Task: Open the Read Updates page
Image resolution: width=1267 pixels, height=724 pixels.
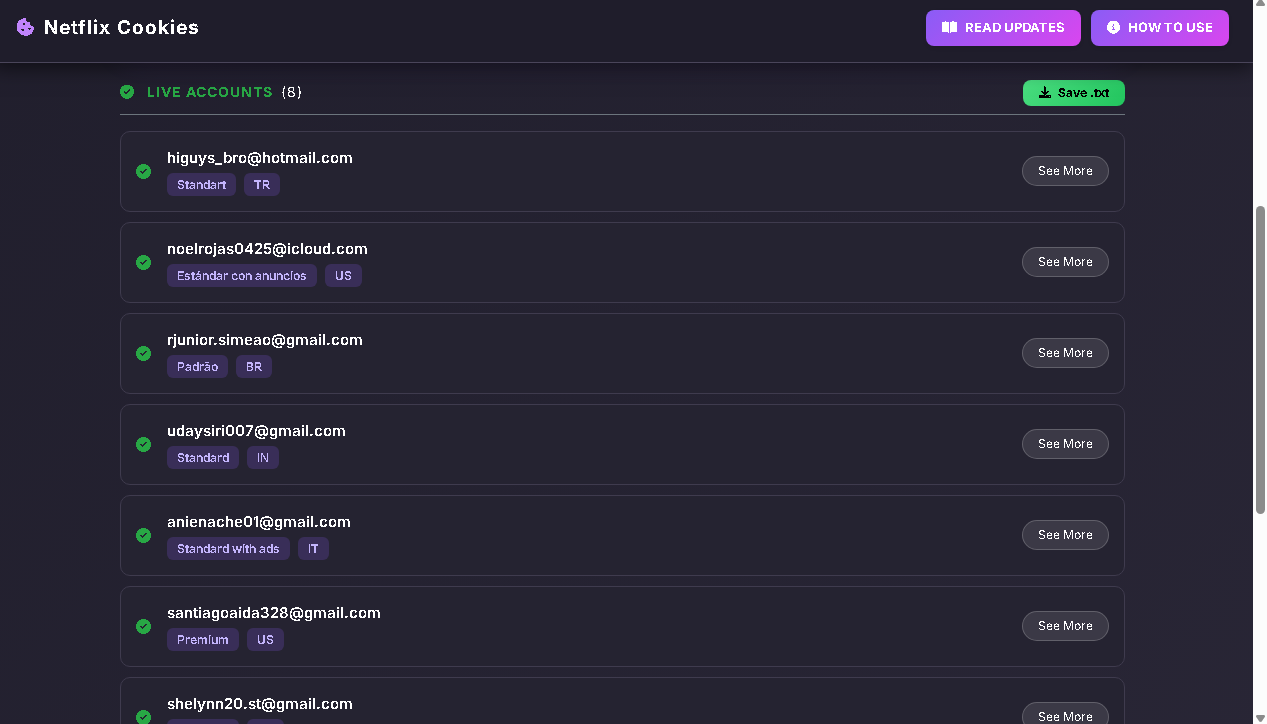Action: point(1003,28)
